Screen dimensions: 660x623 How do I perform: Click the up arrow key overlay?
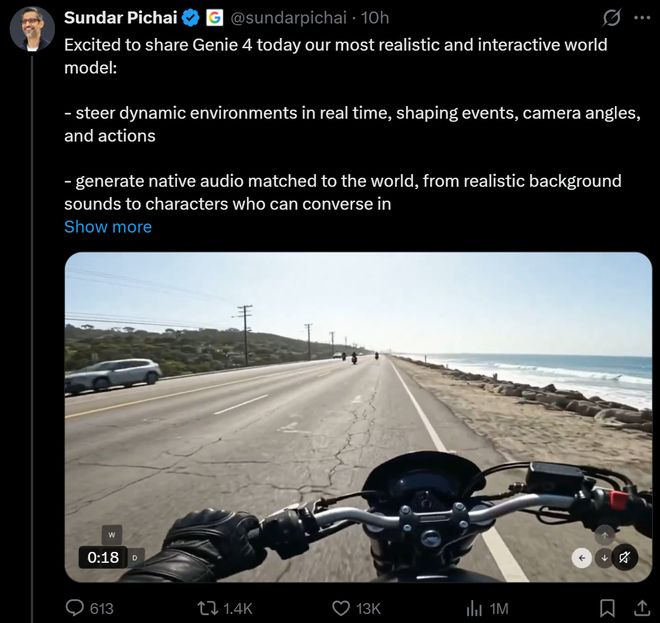[x=604, y=535]
